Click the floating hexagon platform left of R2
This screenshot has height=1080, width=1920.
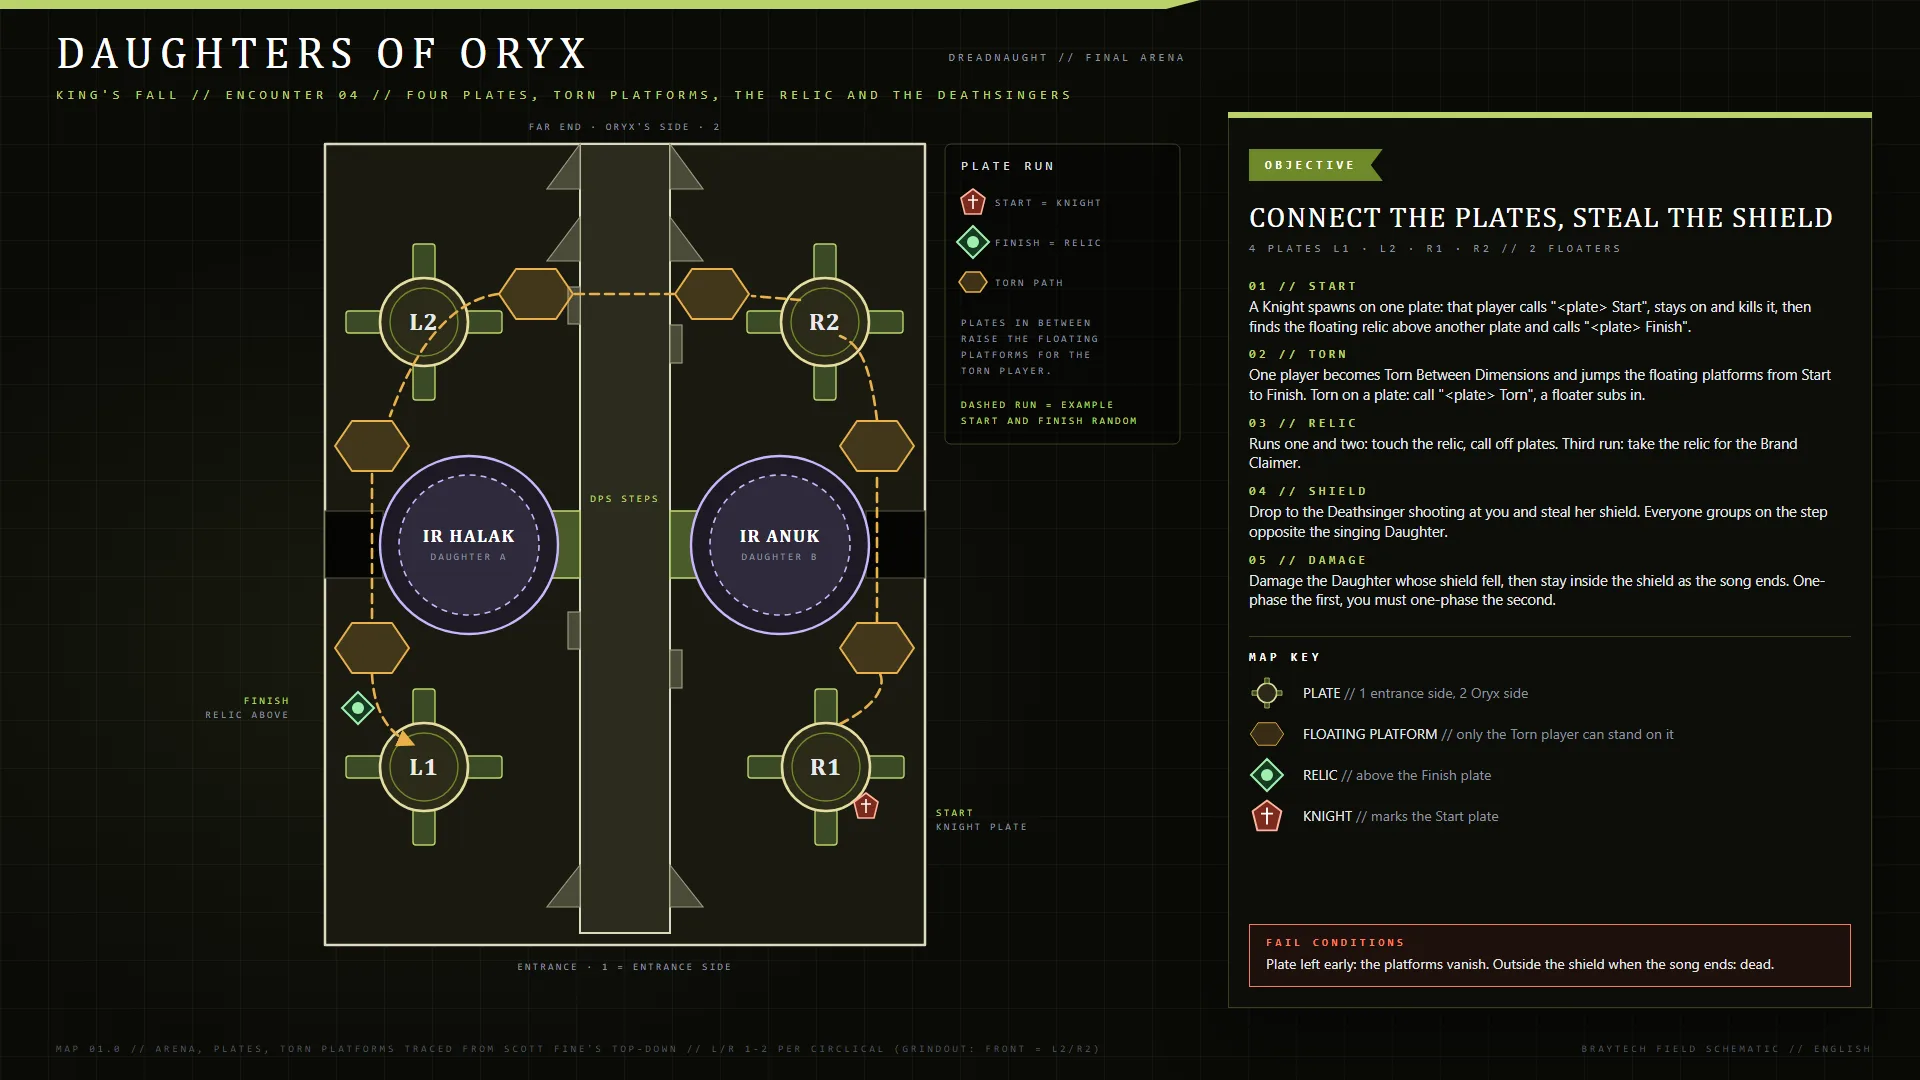pos(712,294)
